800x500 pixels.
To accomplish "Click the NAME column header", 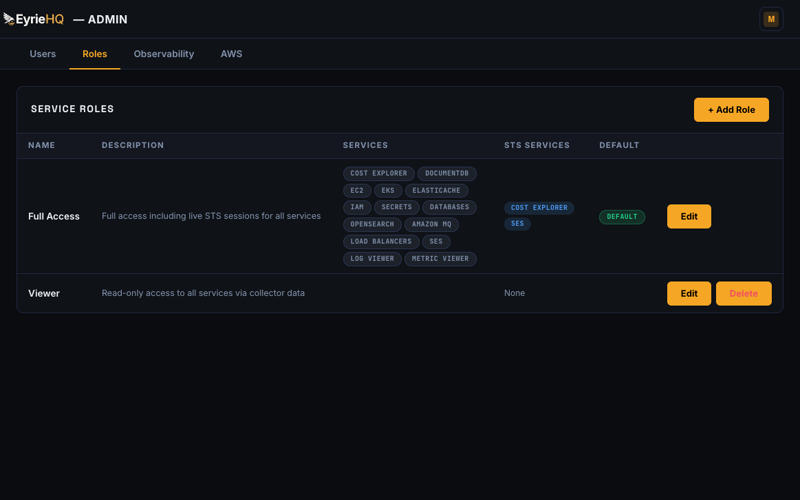I will [41, 145].
